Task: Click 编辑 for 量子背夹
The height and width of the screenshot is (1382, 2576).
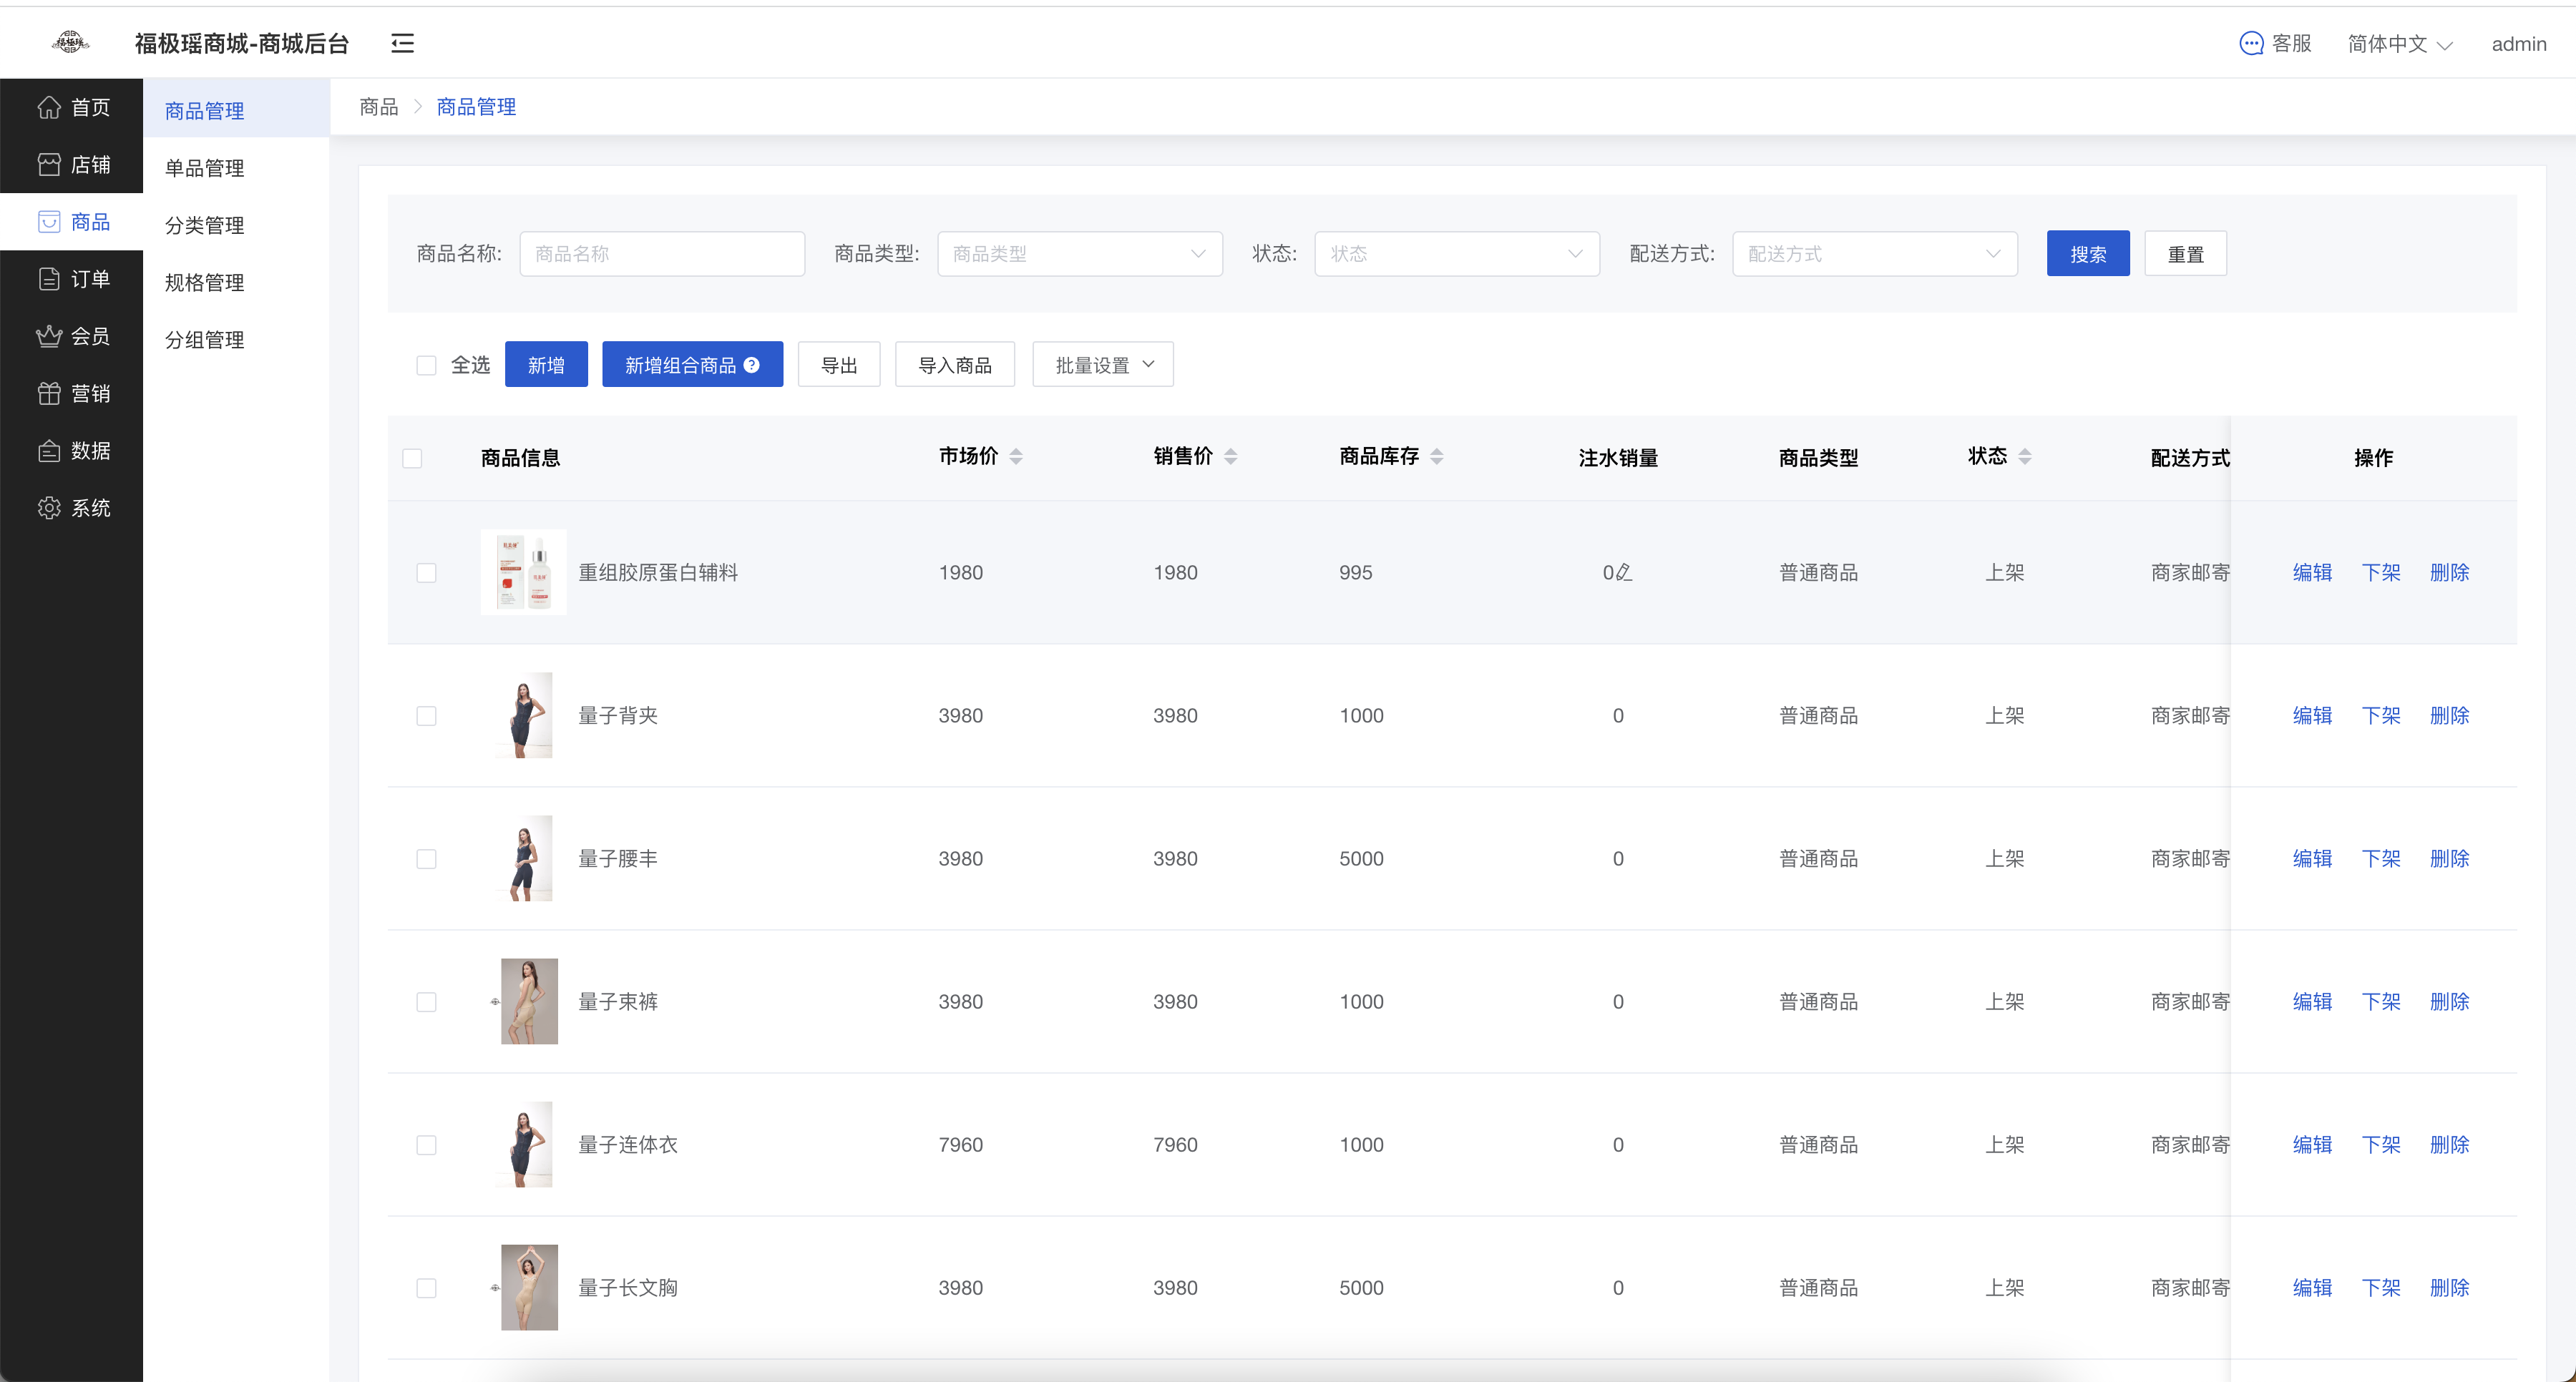Action: (x=2312, y=715)
